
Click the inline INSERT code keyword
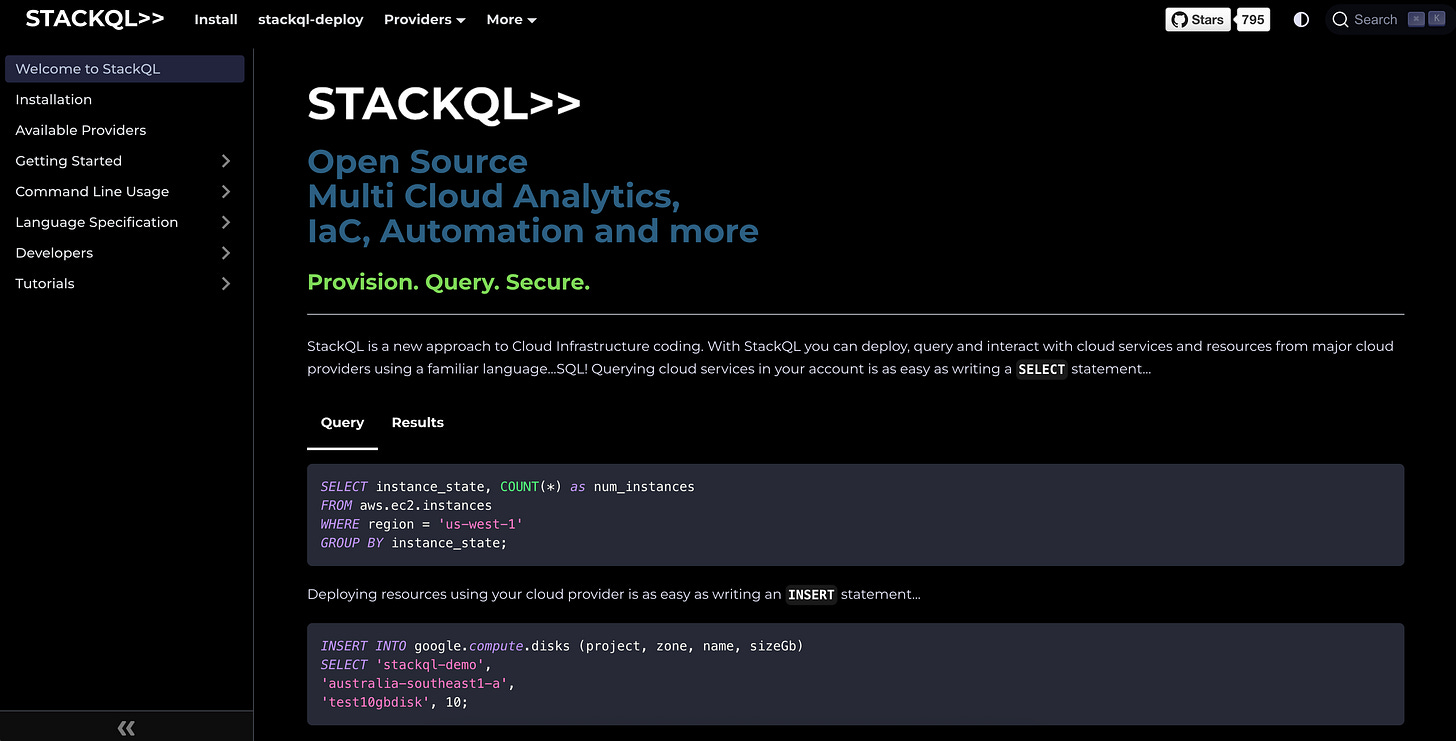[811, 594]
